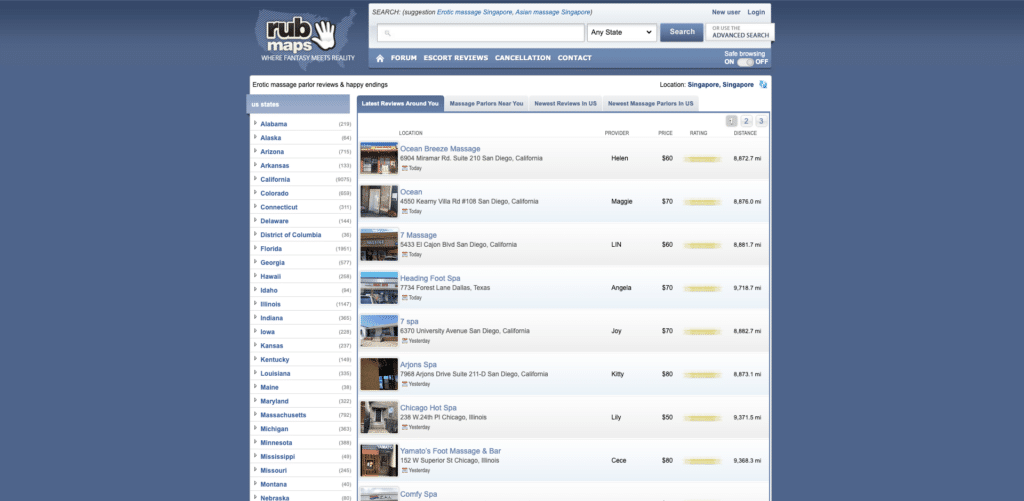Expand the Alabama arrow in the states list
This screenshot has width=1024, height=501.
[x=255, y=123]
